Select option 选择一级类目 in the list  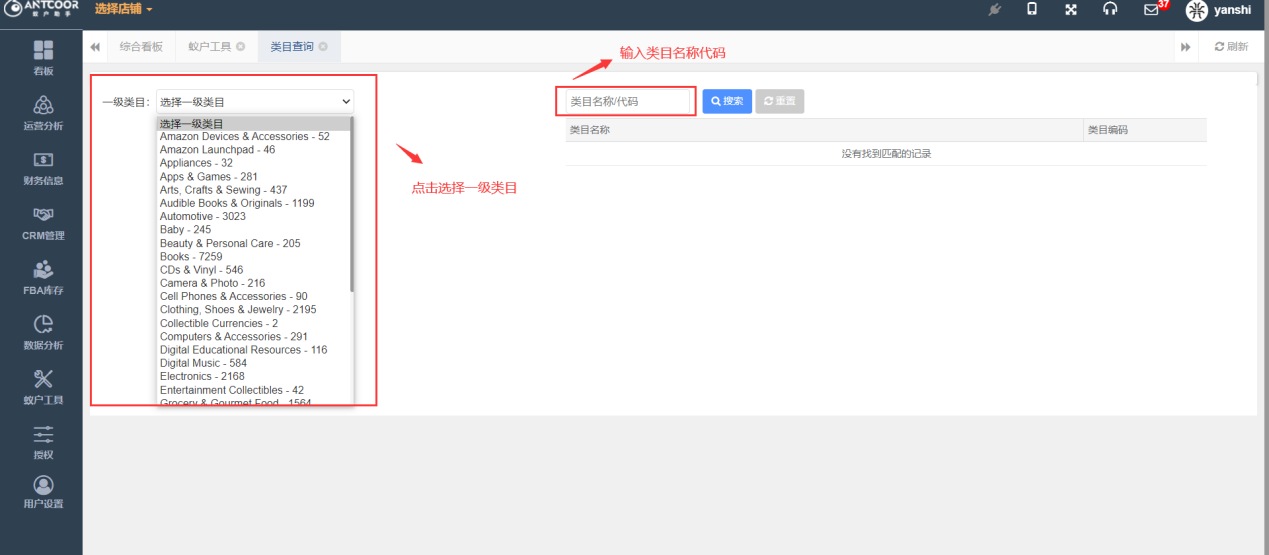click(x=253, y=124)
